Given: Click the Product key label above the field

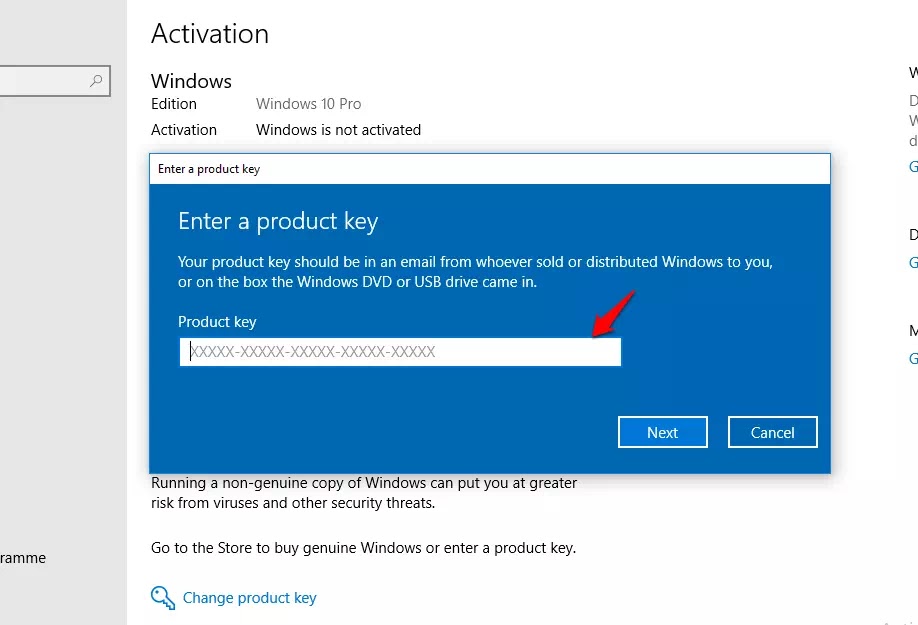Looking at the screenshot, I should pos(217,322).
